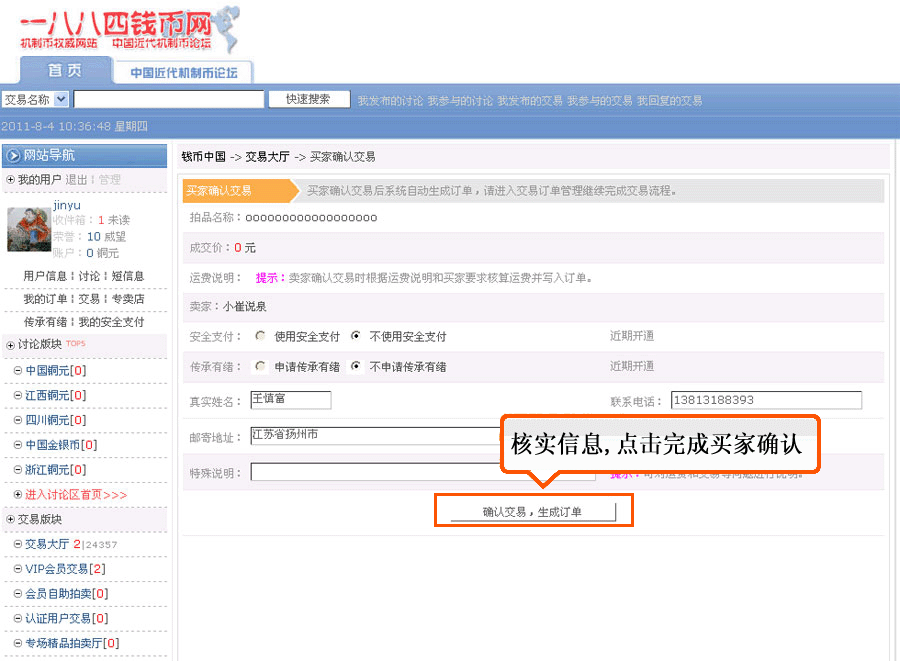Open 我发布的交易 link in top bar
900x661 pixels.
coord(529,101)
